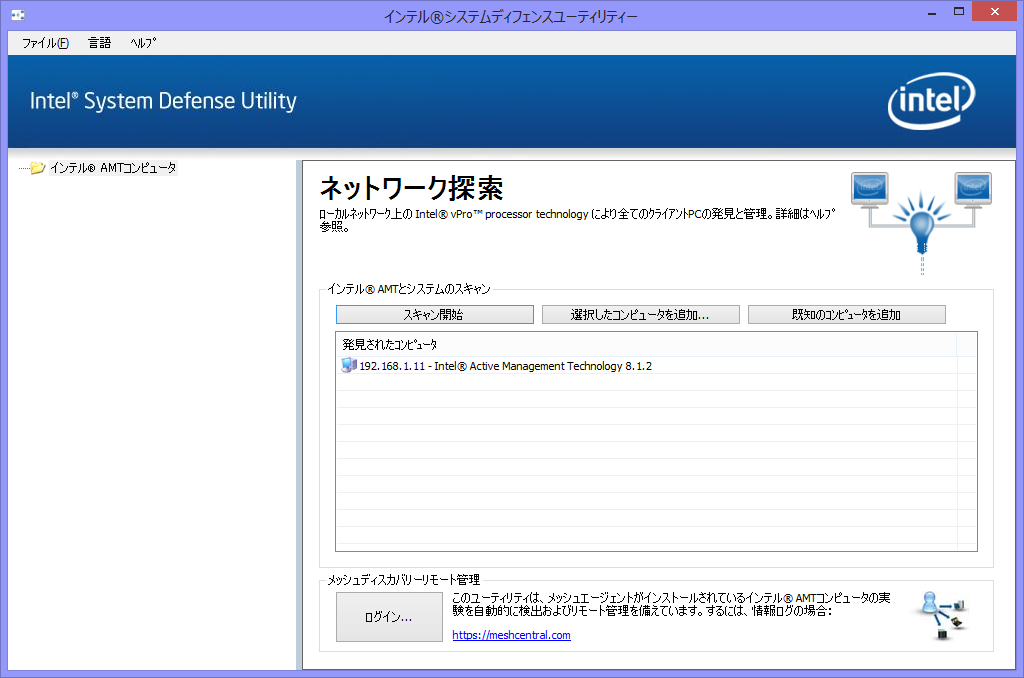Open the ファイル(F) menu
Screen dimensions: 1024x678
click(45, 43)
